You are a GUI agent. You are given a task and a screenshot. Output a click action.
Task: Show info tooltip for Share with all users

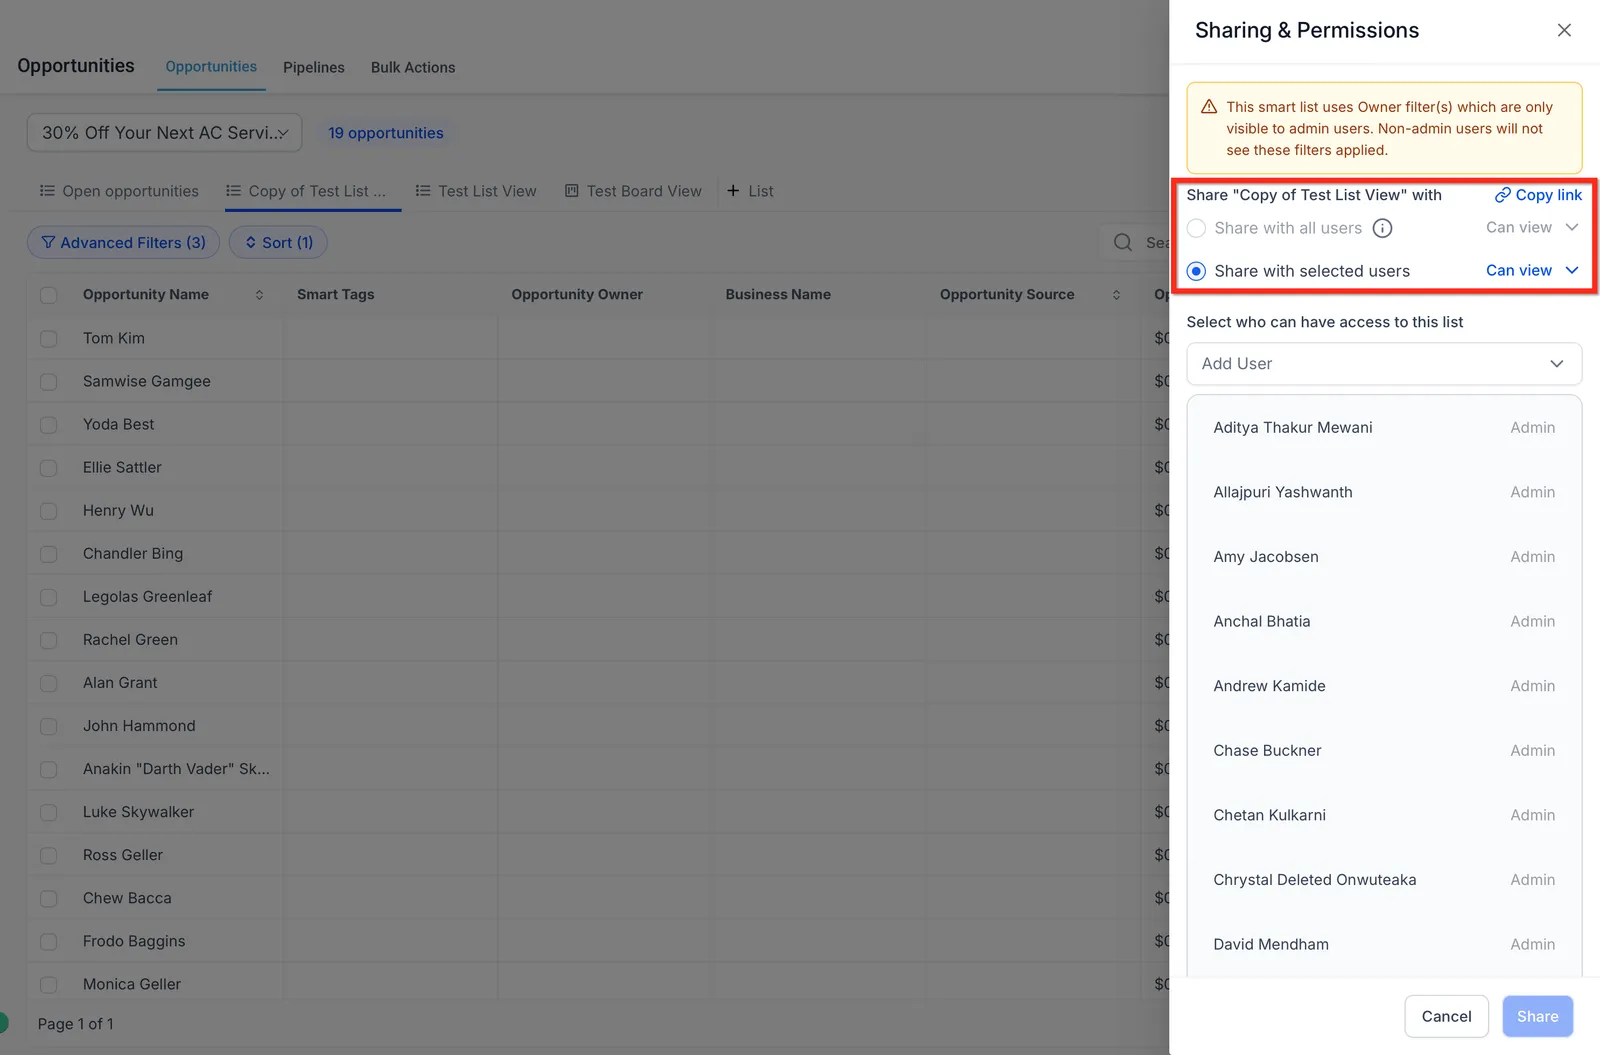pos(1382,228)
